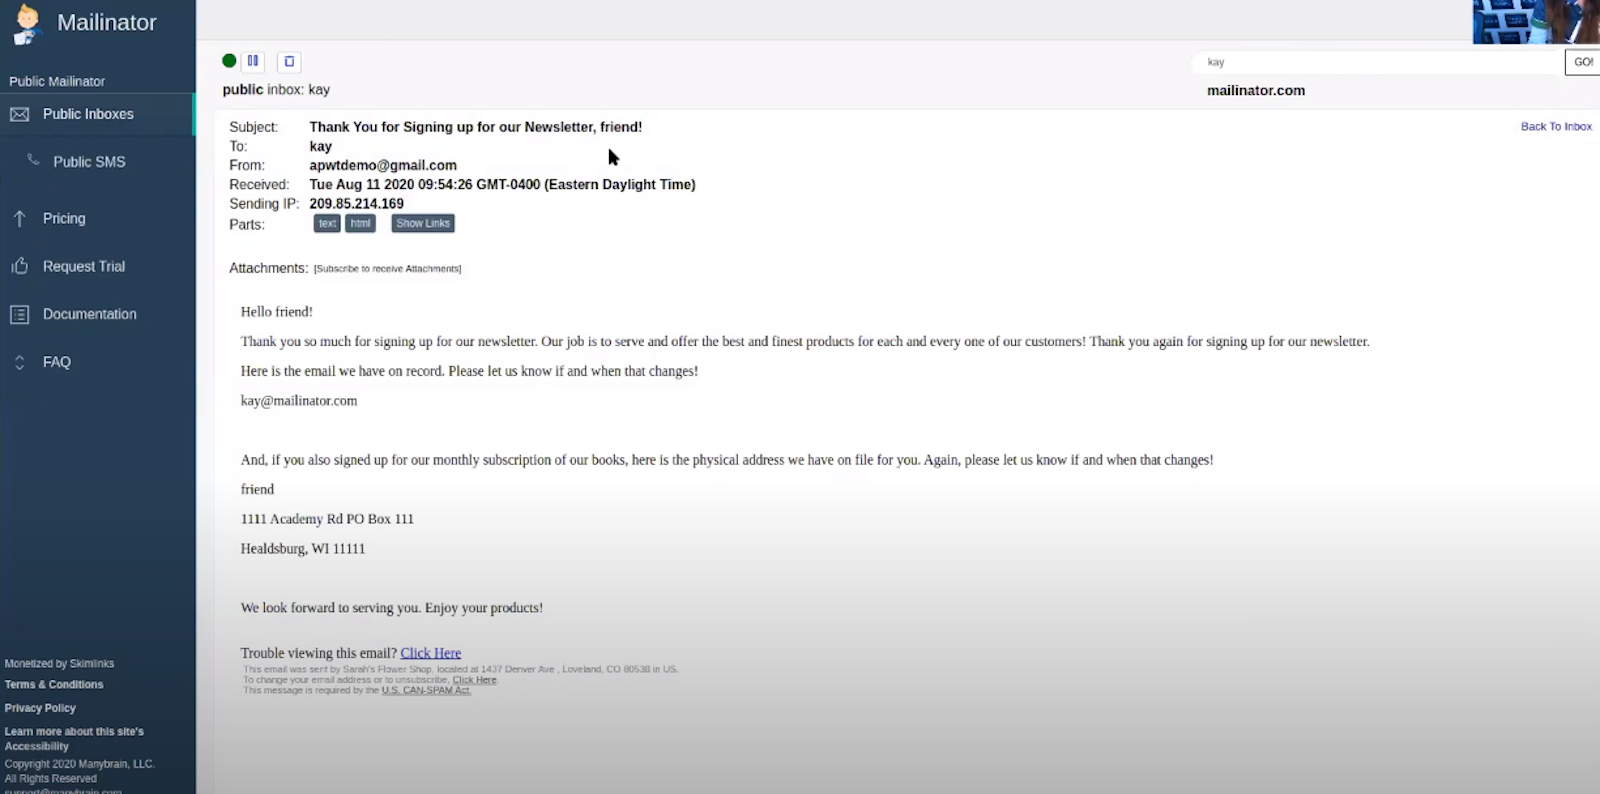Pause the inbox with the pause icon
Screen dimensions: 1600x794
[253, 61]
